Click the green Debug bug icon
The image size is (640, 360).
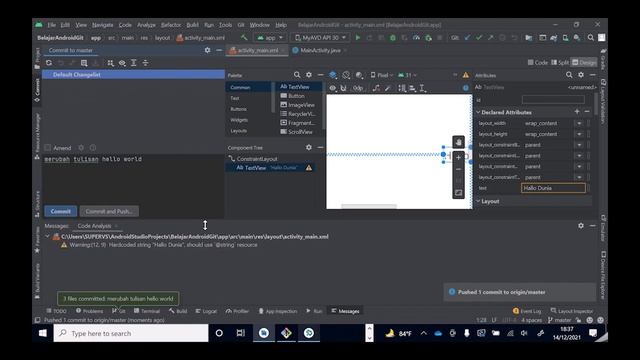[x=393, y=38]
